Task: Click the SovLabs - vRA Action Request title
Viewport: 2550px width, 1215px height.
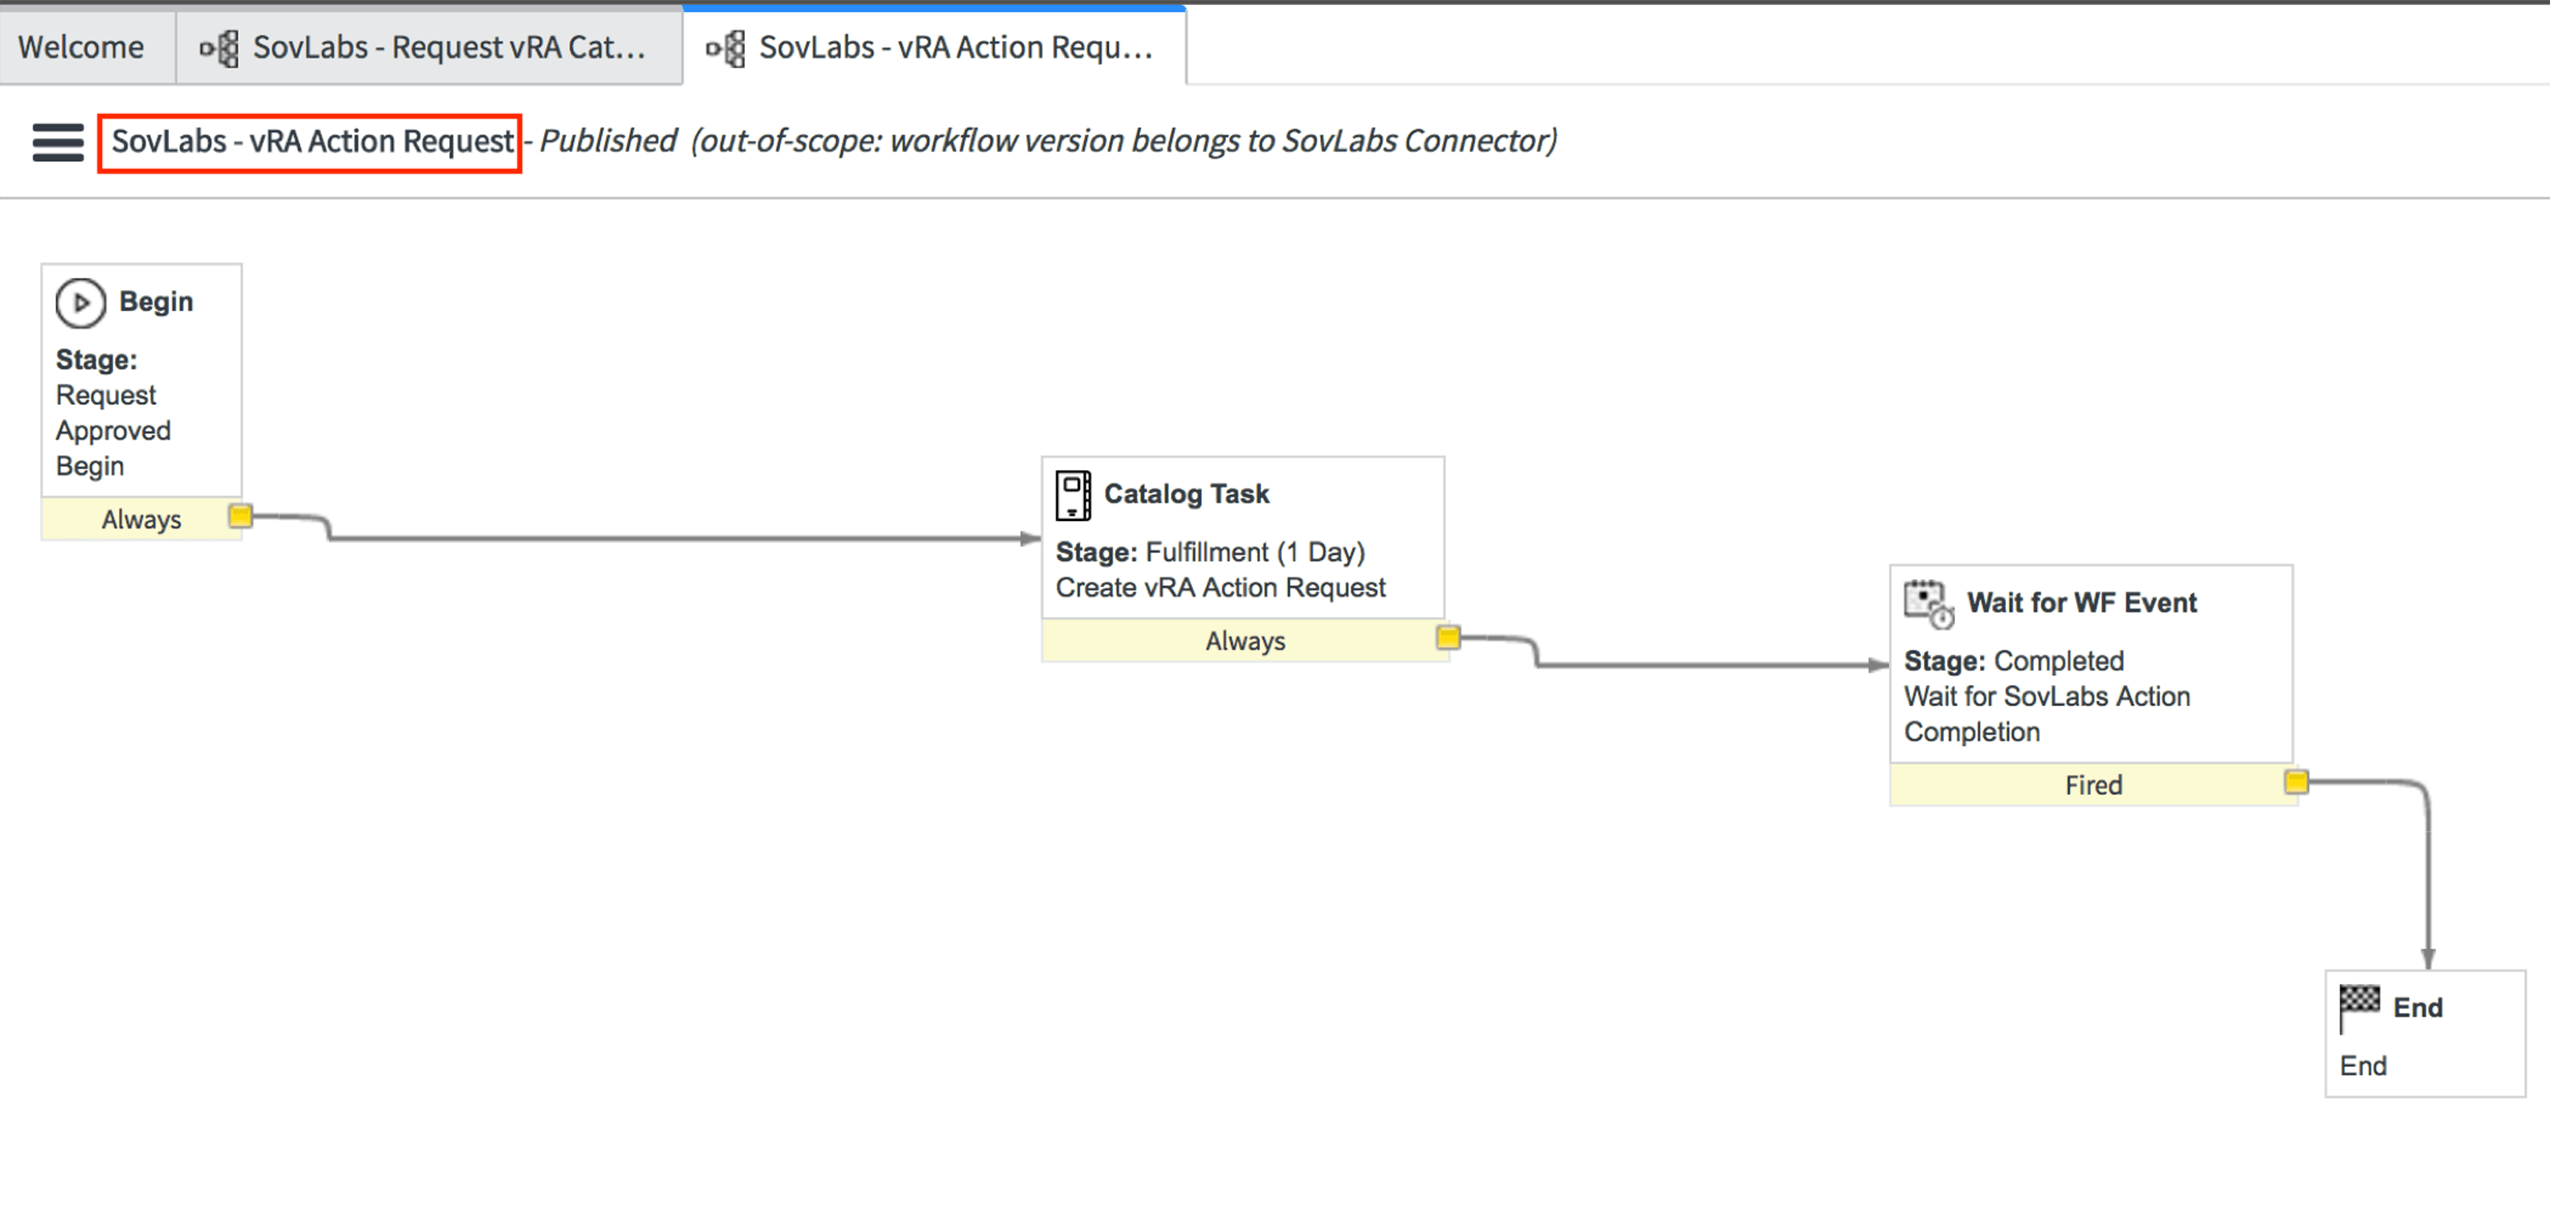Action: [311, 141]
